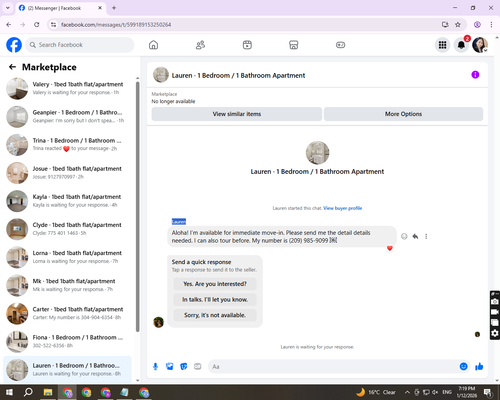Click the heart reaction on Lauren's message
This screenshot has height=400, width=500.
[390, 248]
